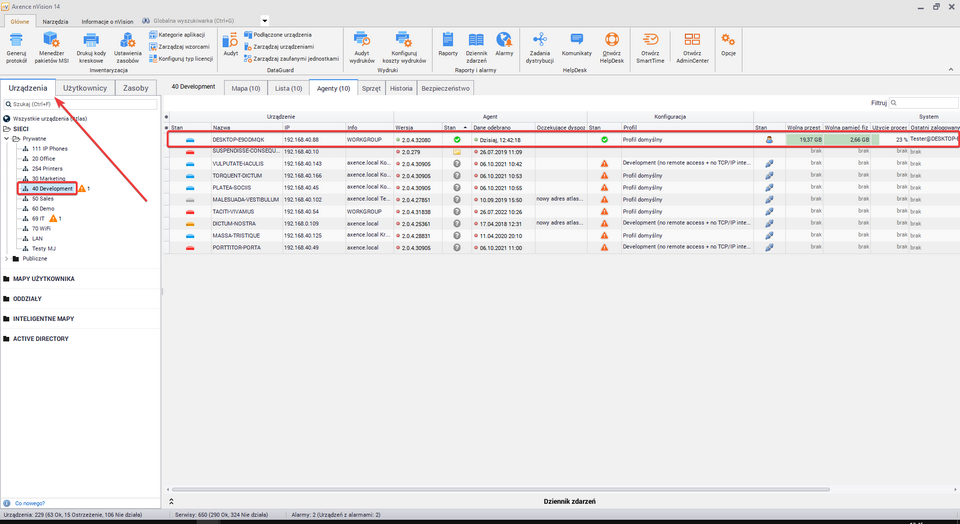The height and width of the screenshot is (524, 960).
Task: Expand the Publiczne folder
Action: point(7,258)
